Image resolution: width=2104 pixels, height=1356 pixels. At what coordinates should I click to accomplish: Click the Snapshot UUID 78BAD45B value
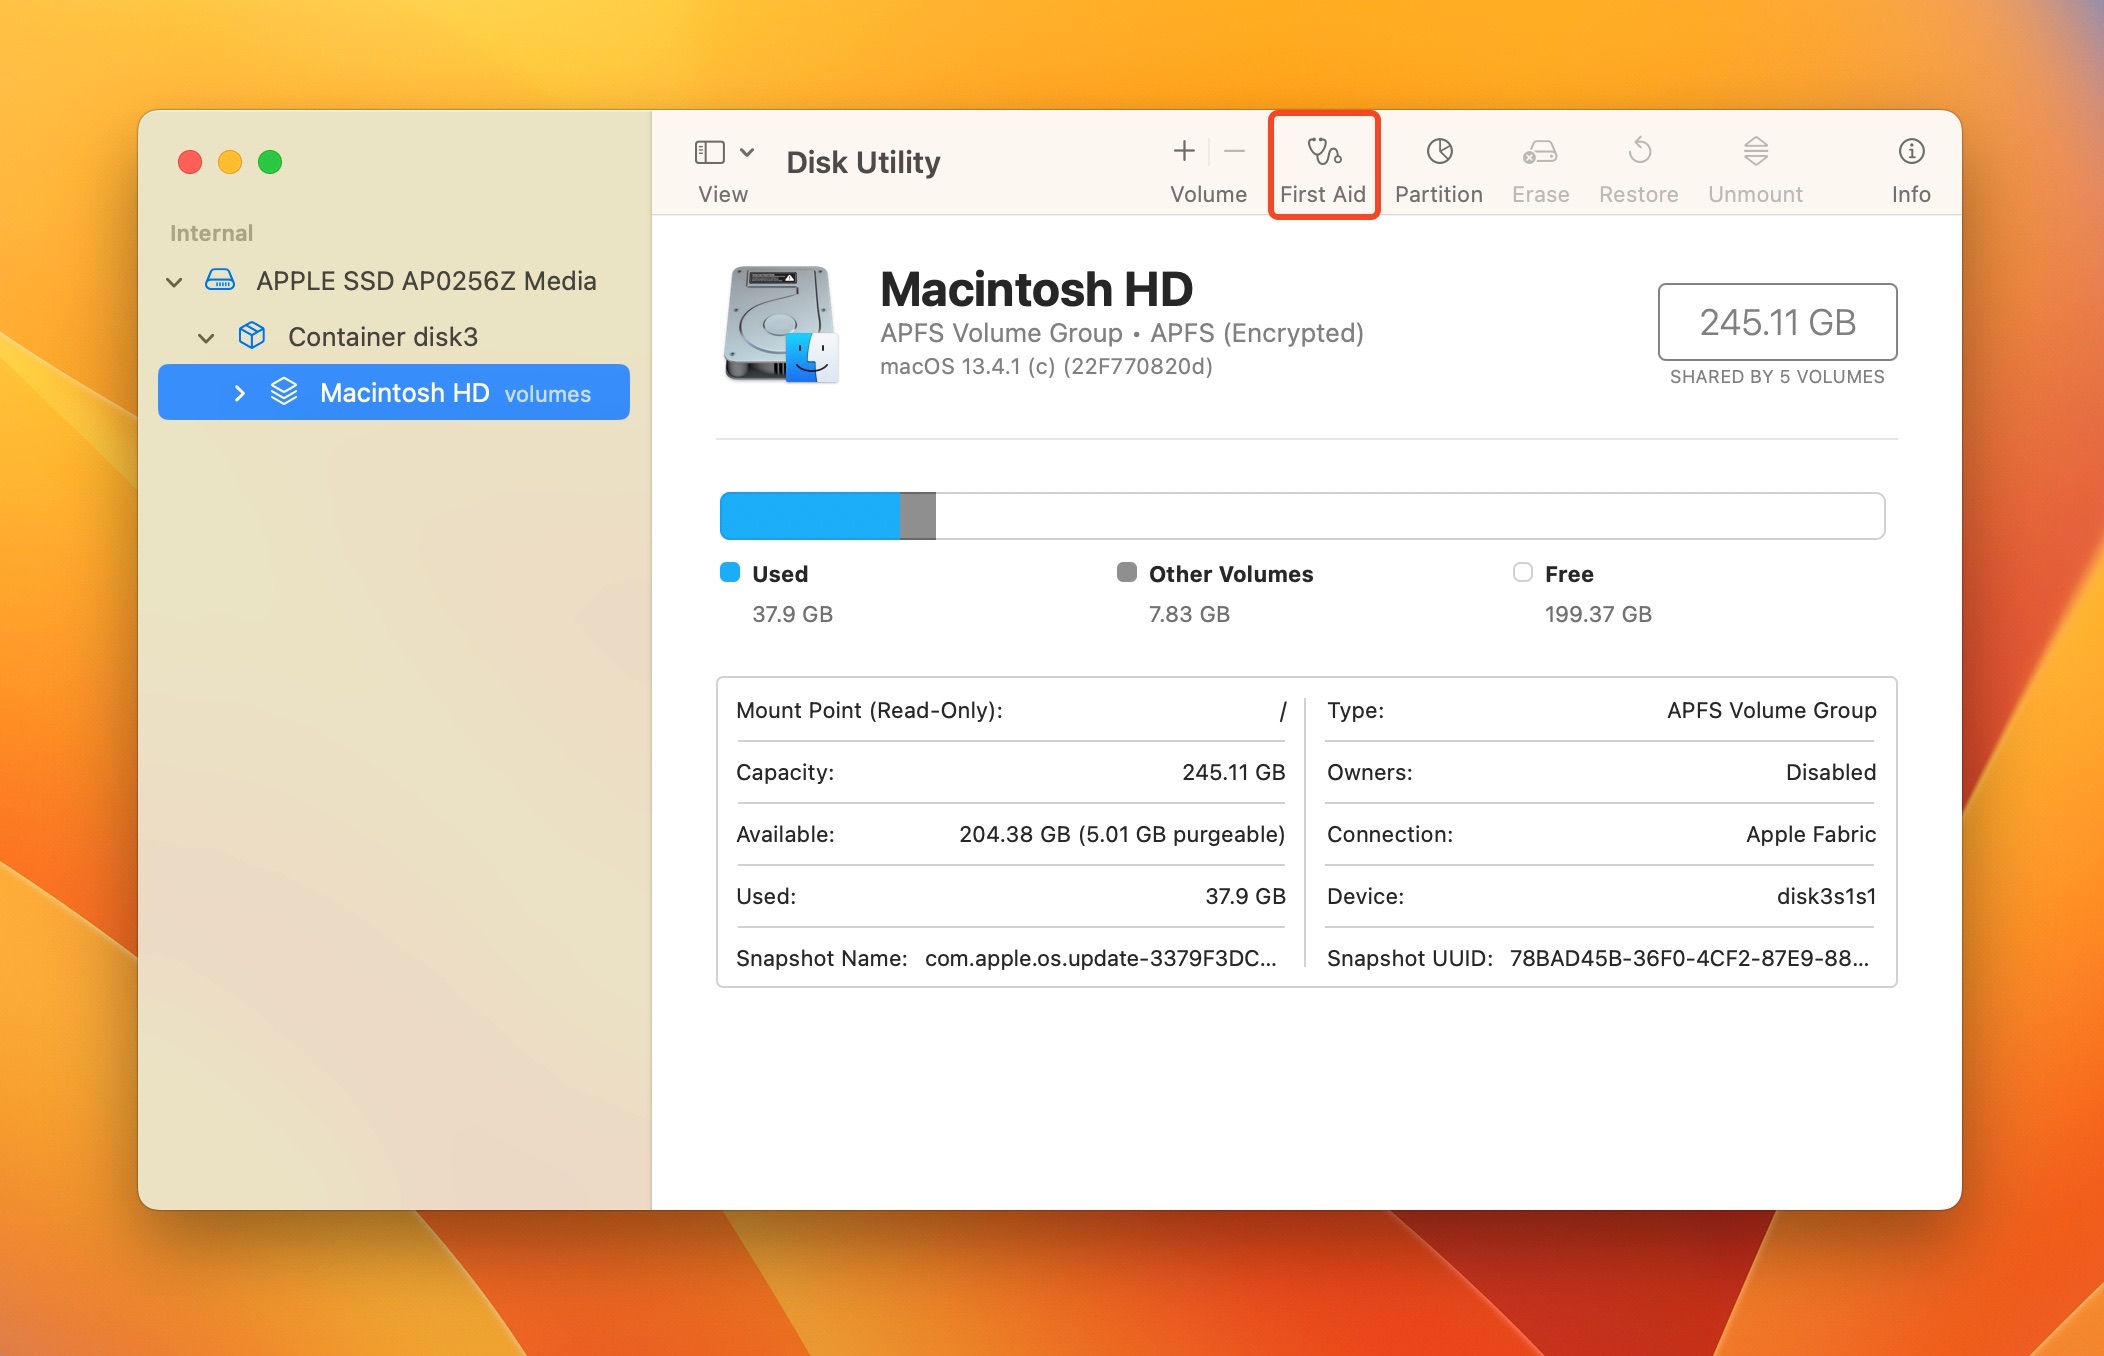click(x=1689, y=958)
